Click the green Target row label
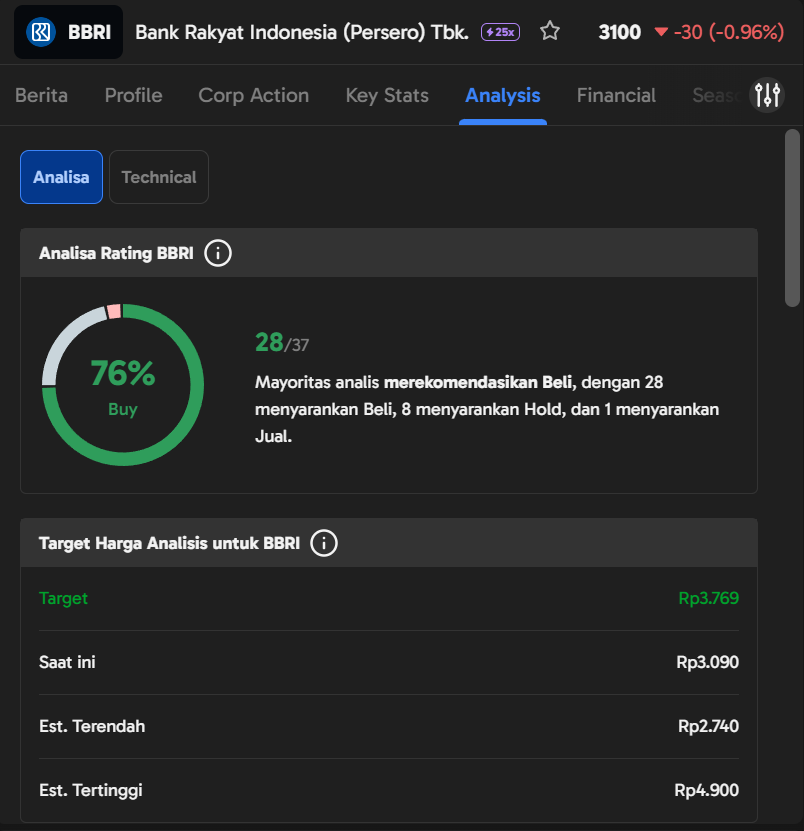804x831 pixels. 64,598
